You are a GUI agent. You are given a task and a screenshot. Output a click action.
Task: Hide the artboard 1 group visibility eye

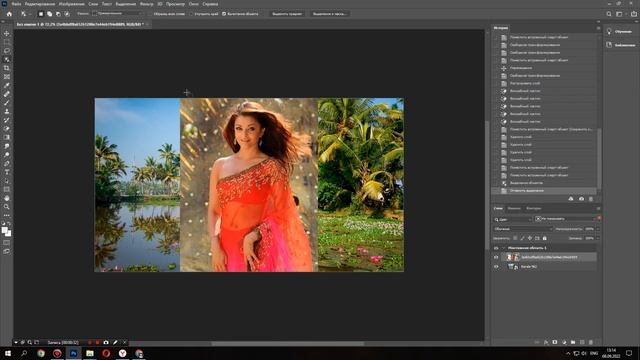click(496, 248)
